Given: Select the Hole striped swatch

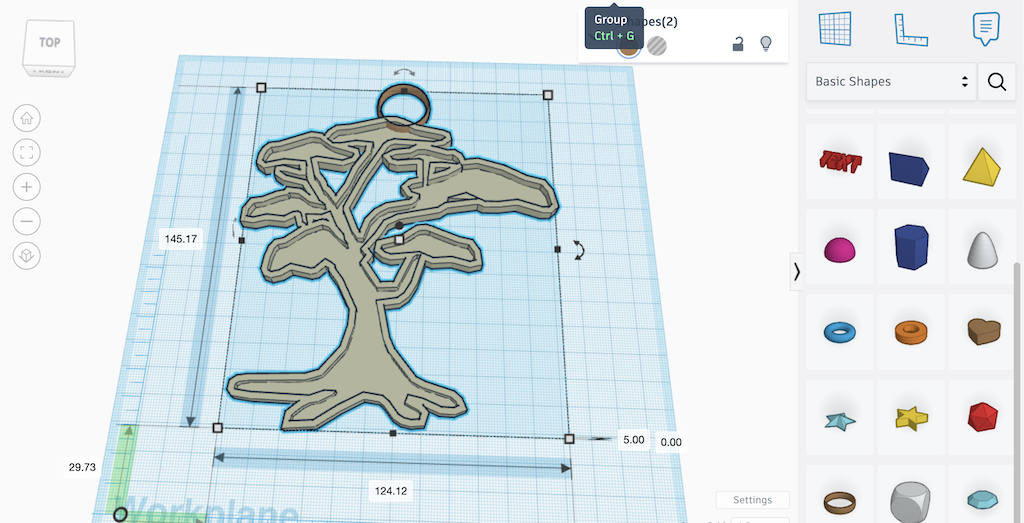Looking at the screenshot, I should 657,45.
